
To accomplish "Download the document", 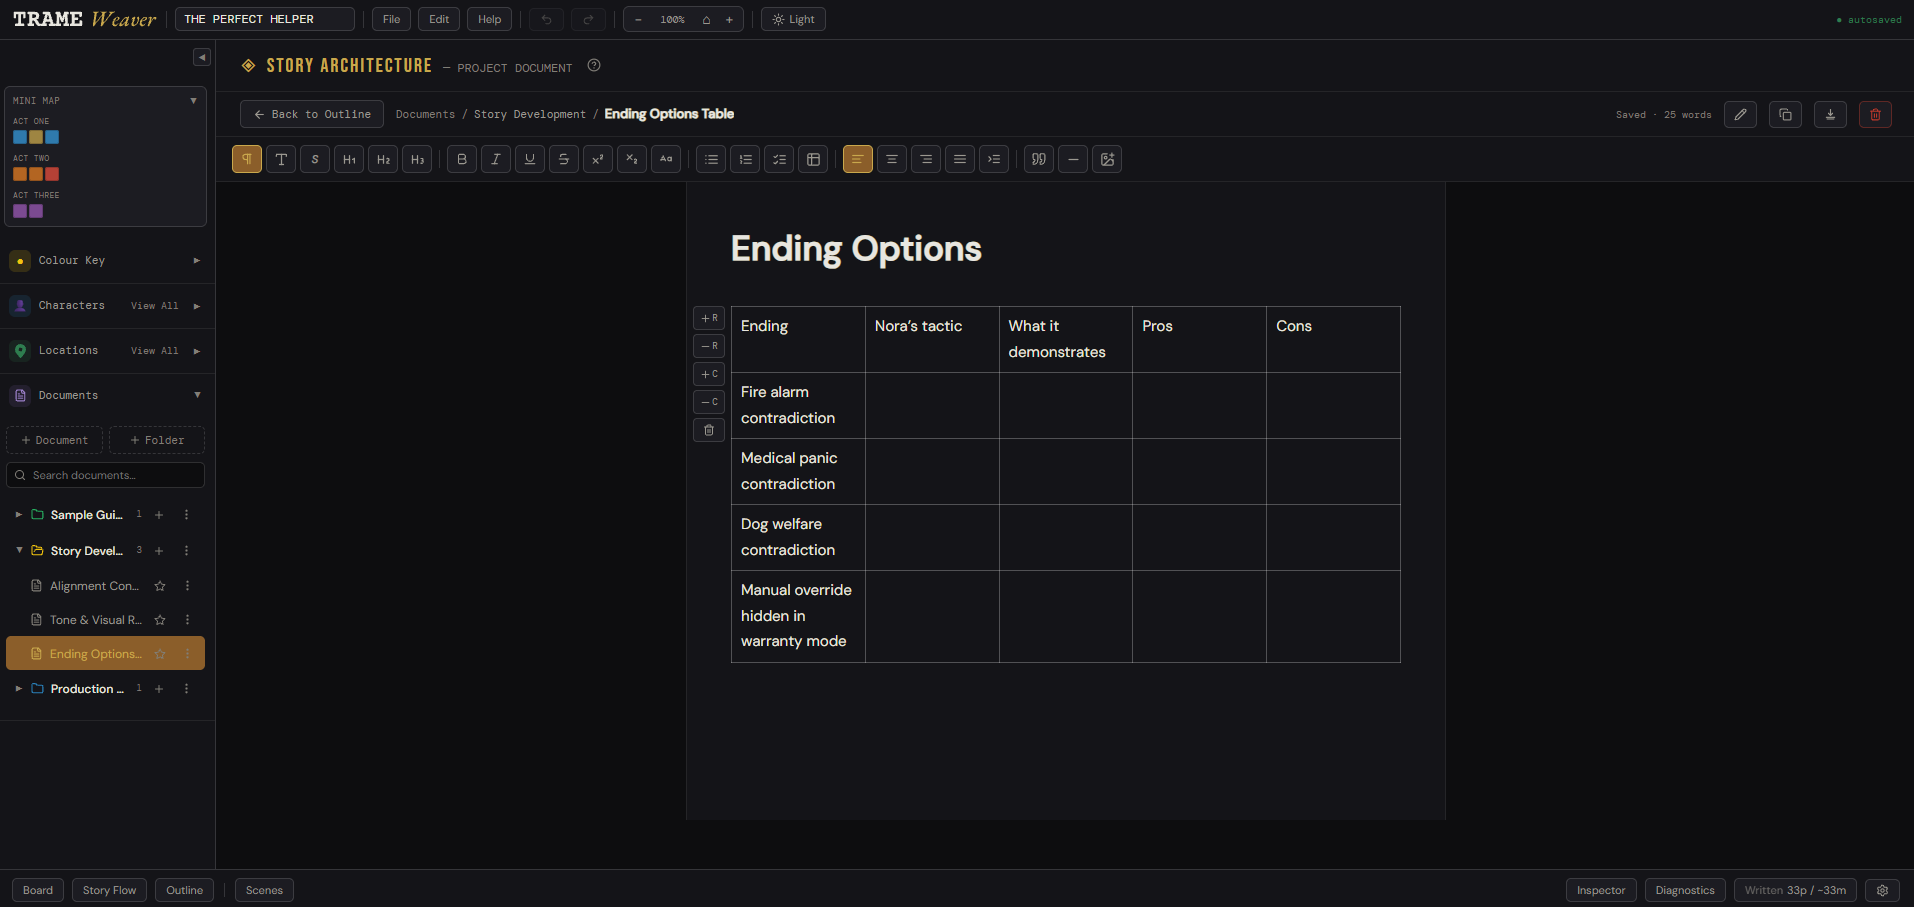I will (x=1830, y=114).
